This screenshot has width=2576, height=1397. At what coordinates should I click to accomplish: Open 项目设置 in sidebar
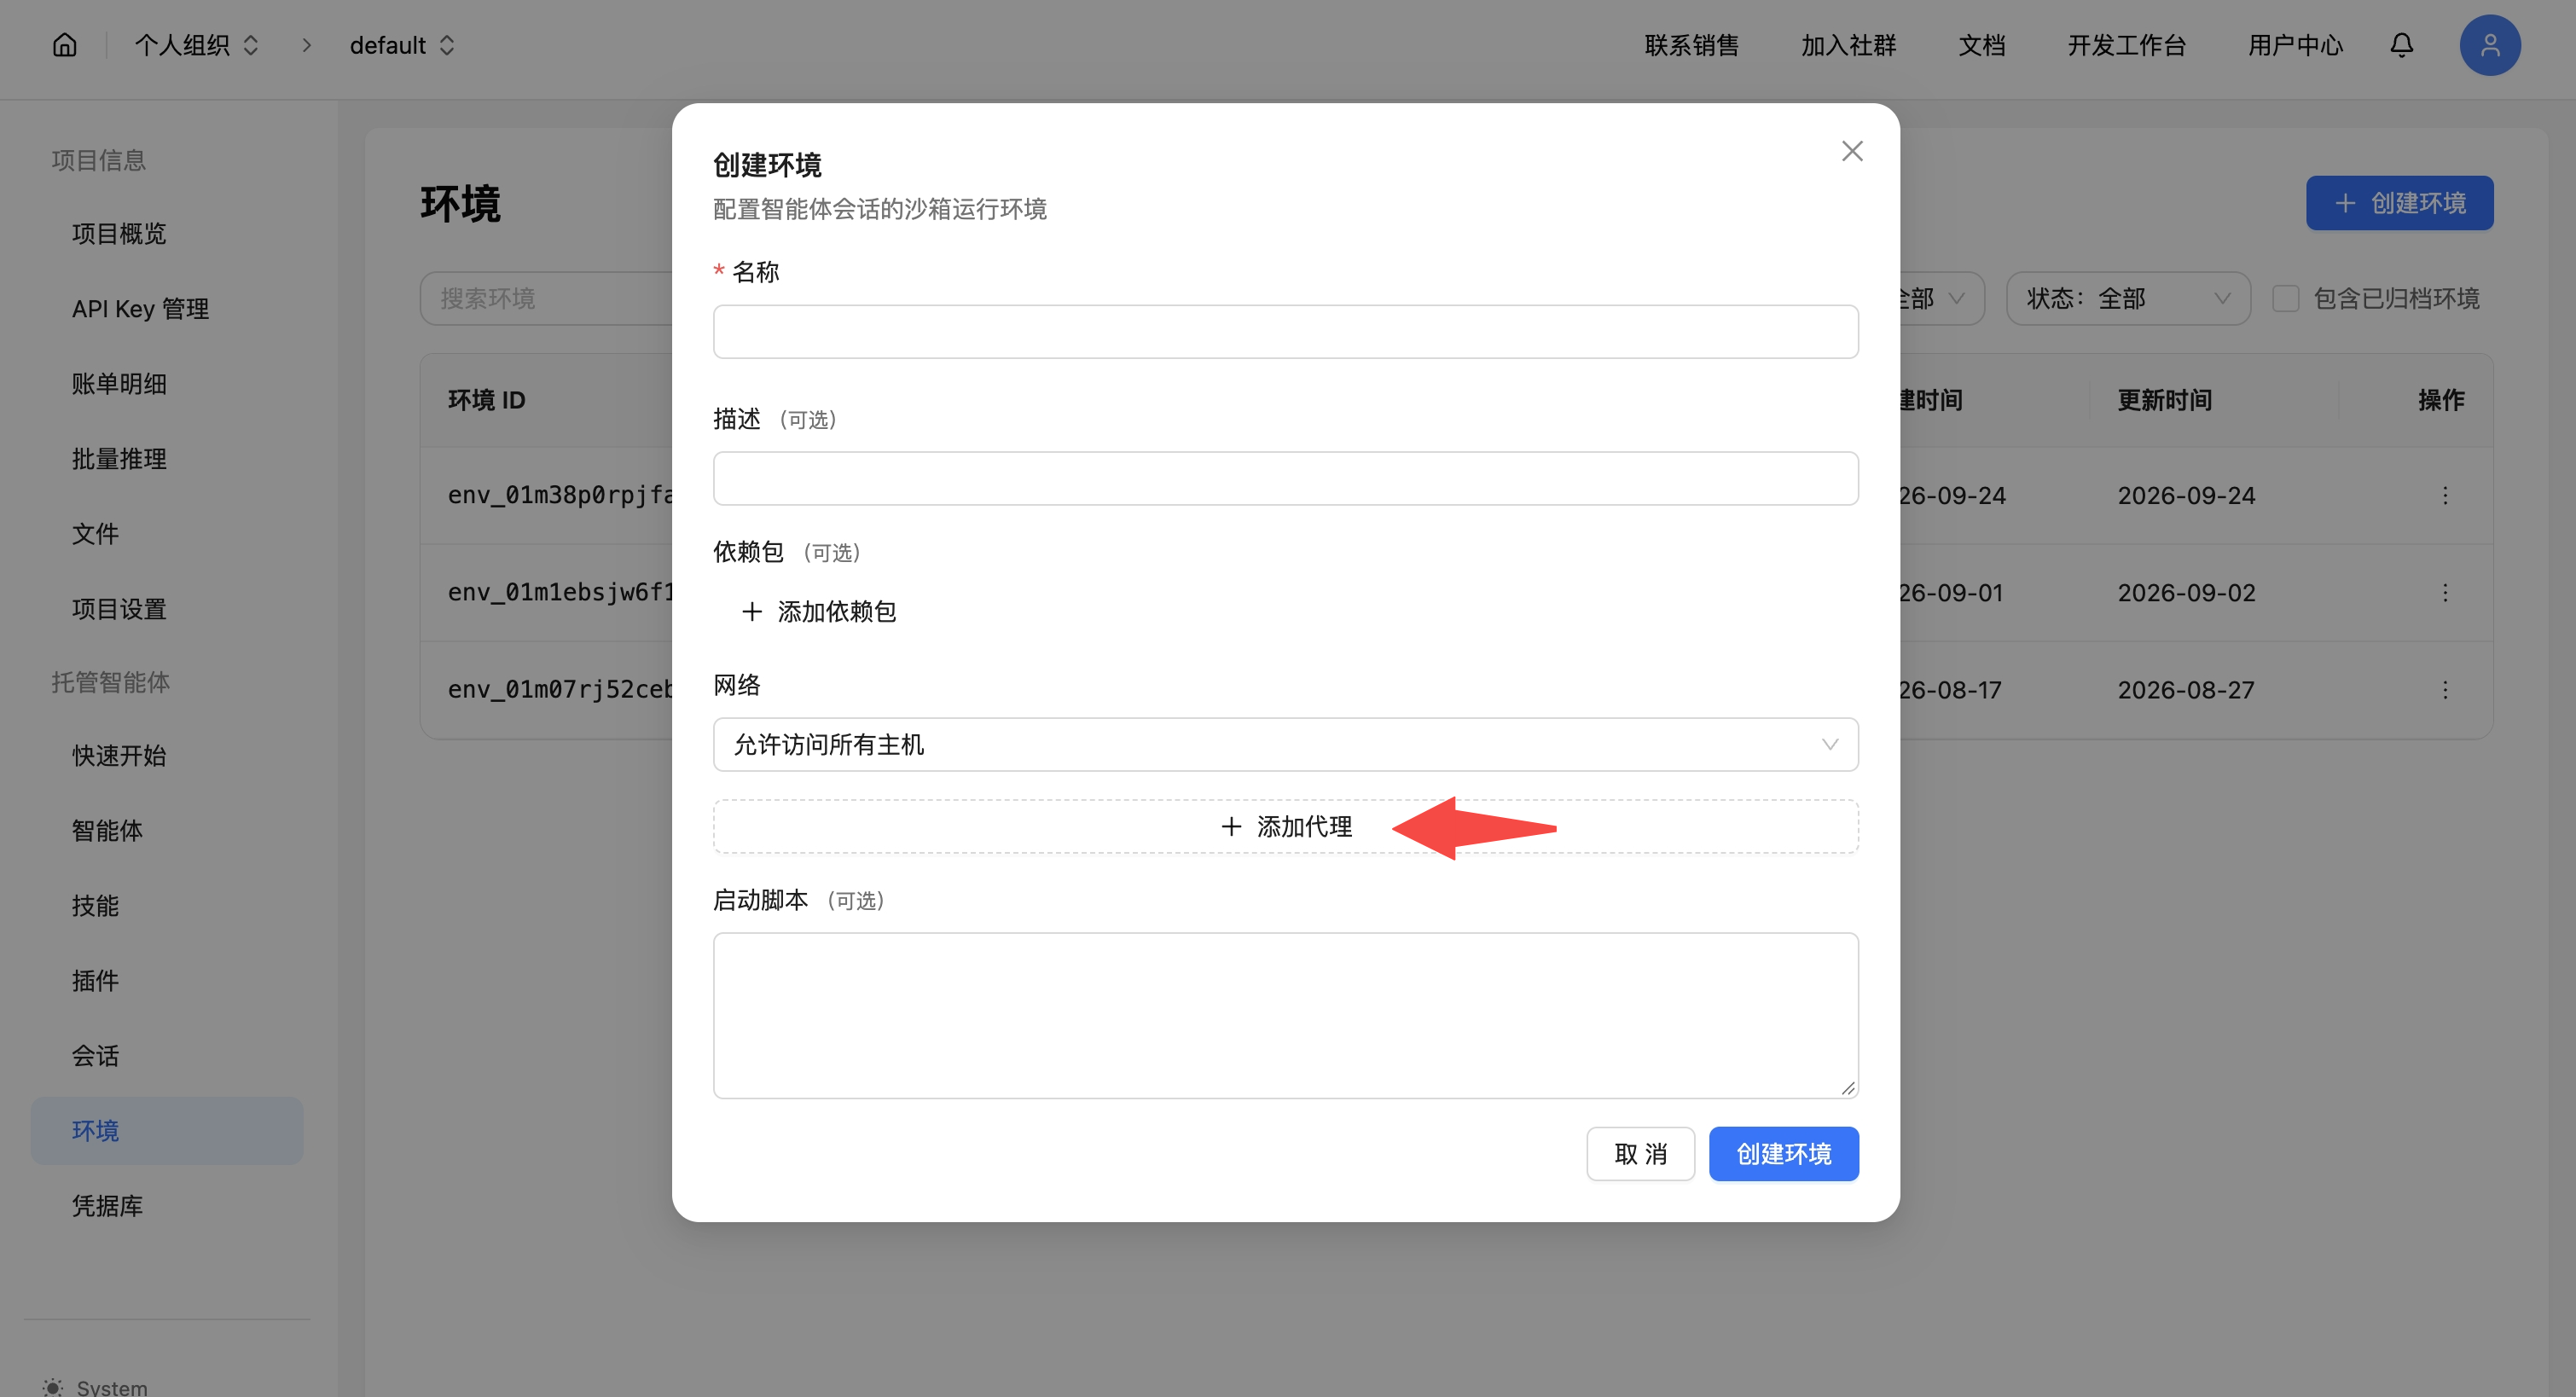(119, 609)
